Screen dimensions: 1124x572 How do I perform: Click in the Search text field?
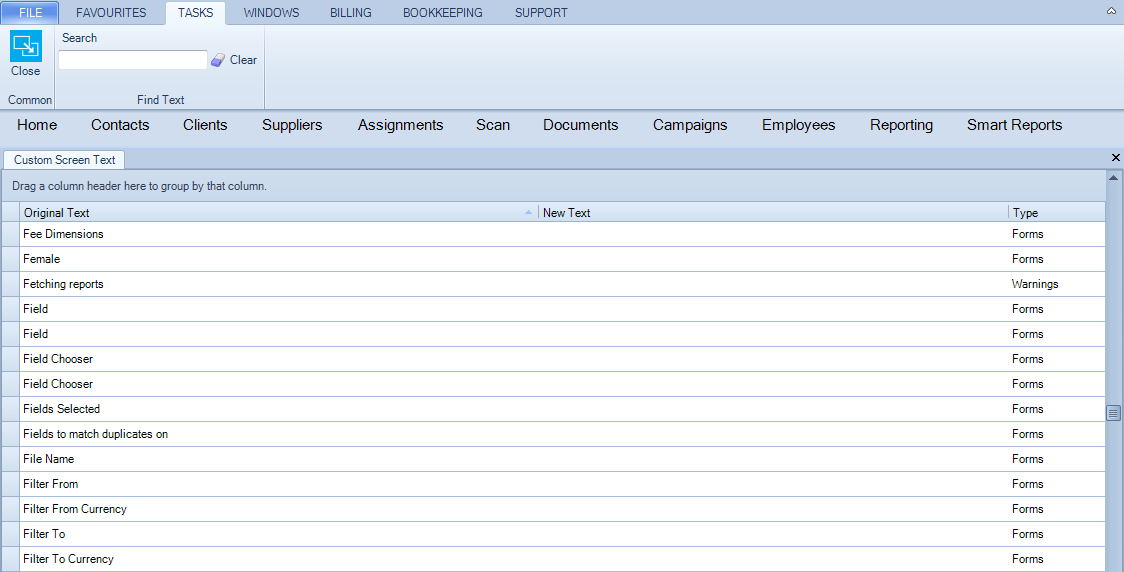pyautogui.click(x=133, y=60)
